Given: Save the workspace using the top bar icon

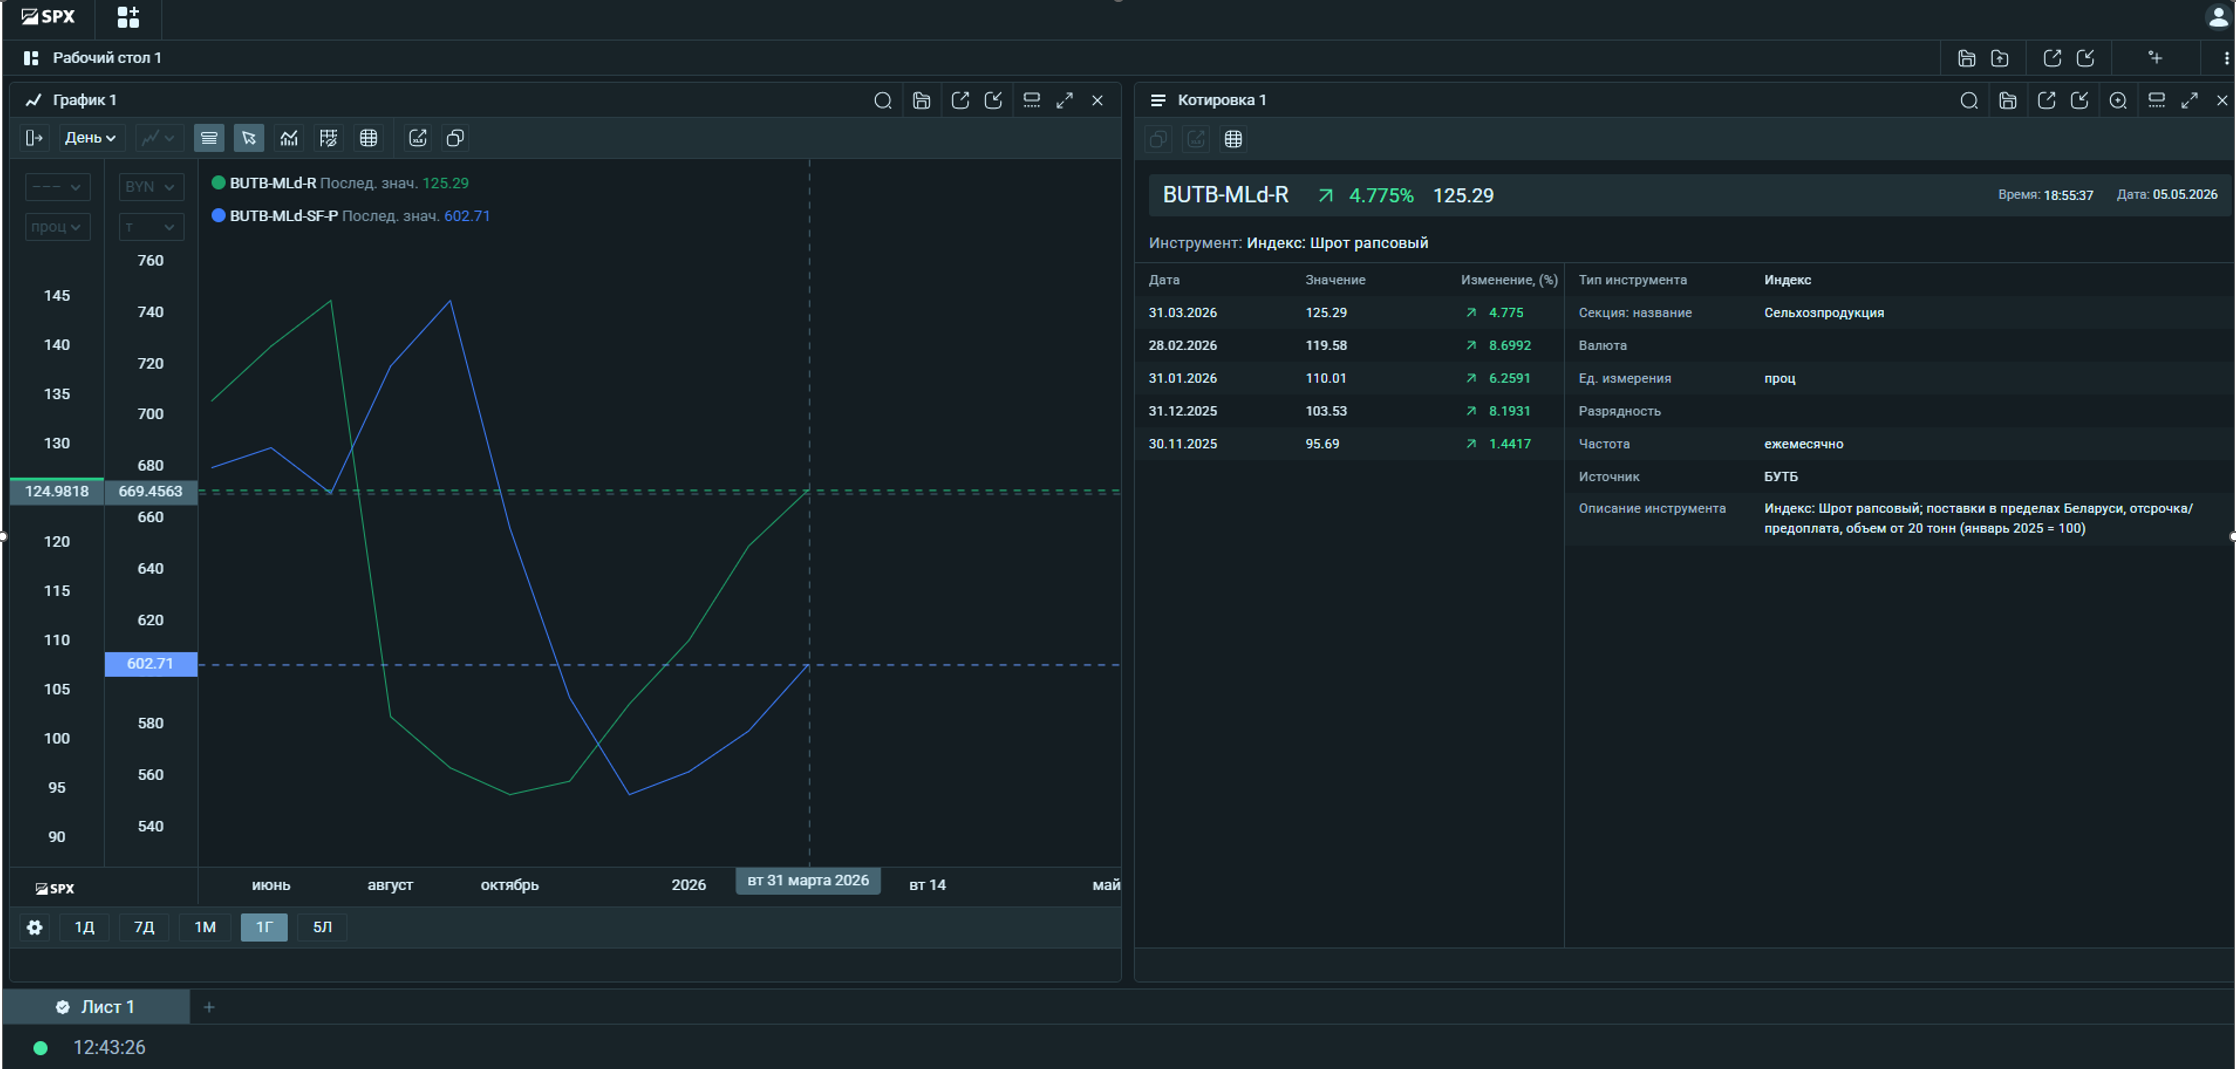Looking at the screenshot, I should tap(1966, 58).
